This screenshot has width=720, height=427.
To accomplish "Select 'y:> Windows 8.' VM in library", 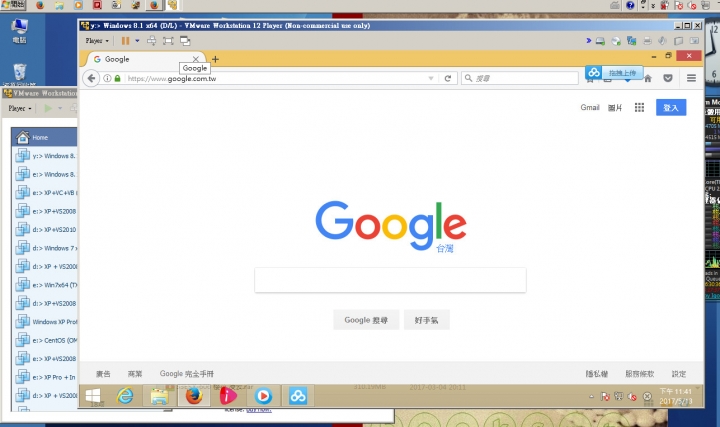I will click(45, 156).
